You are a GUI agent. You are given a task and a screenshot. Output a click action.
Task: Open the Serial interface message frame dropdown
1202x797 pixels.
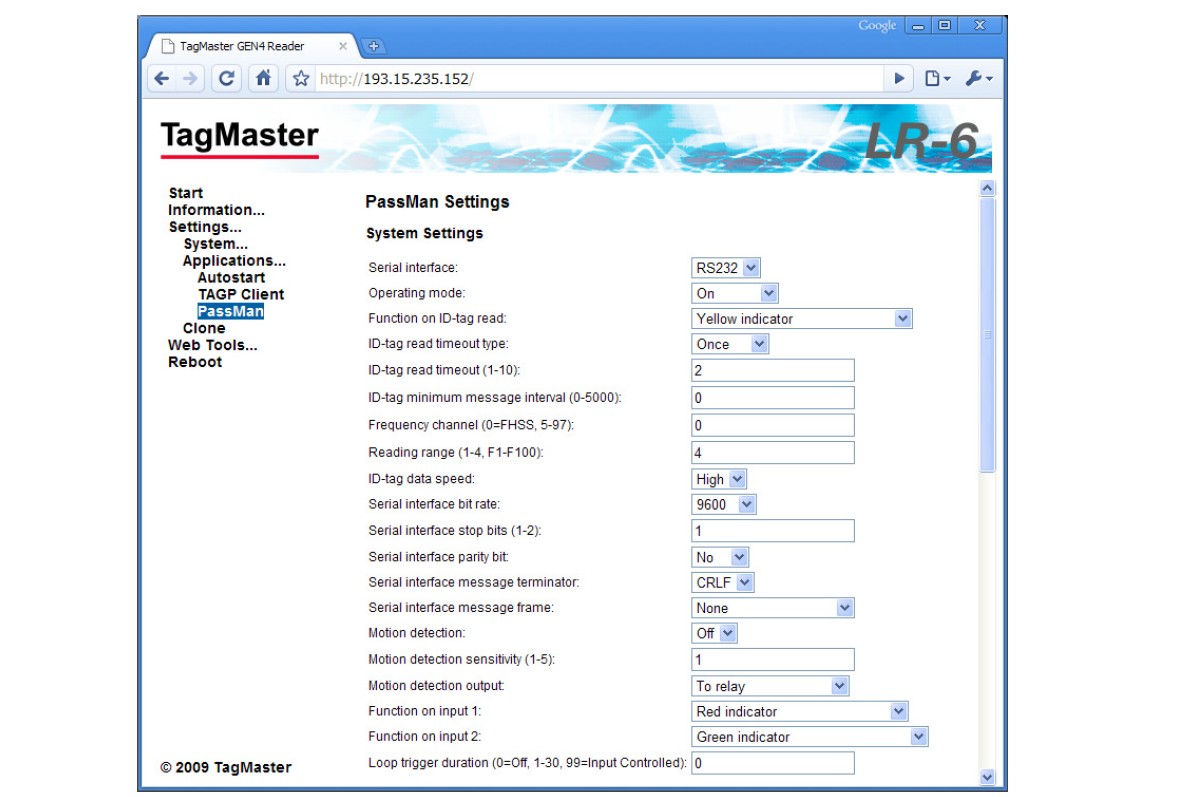[773, 608]
